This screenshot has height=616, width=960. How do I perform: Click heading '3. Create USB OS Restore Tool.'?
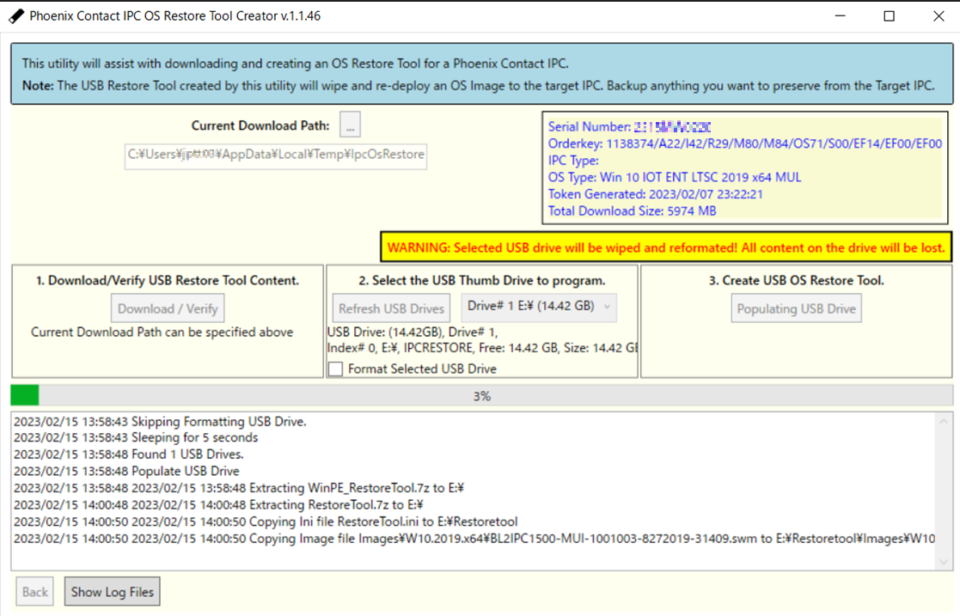pos(797,280)
